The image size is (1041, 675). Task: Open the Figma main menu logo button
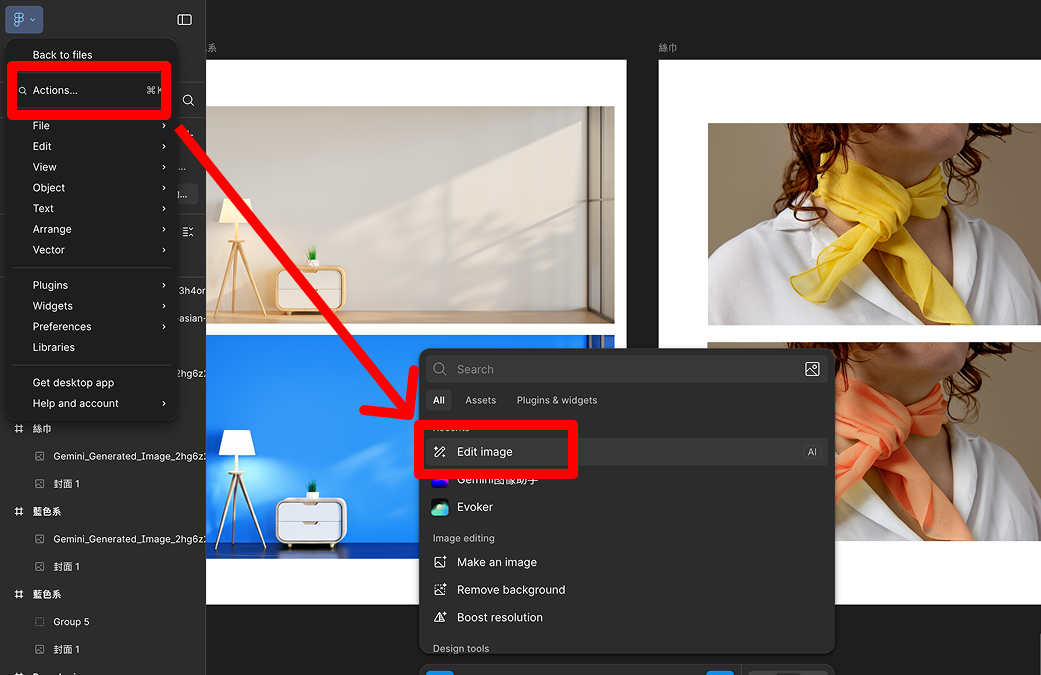click(x=24, y=19)
